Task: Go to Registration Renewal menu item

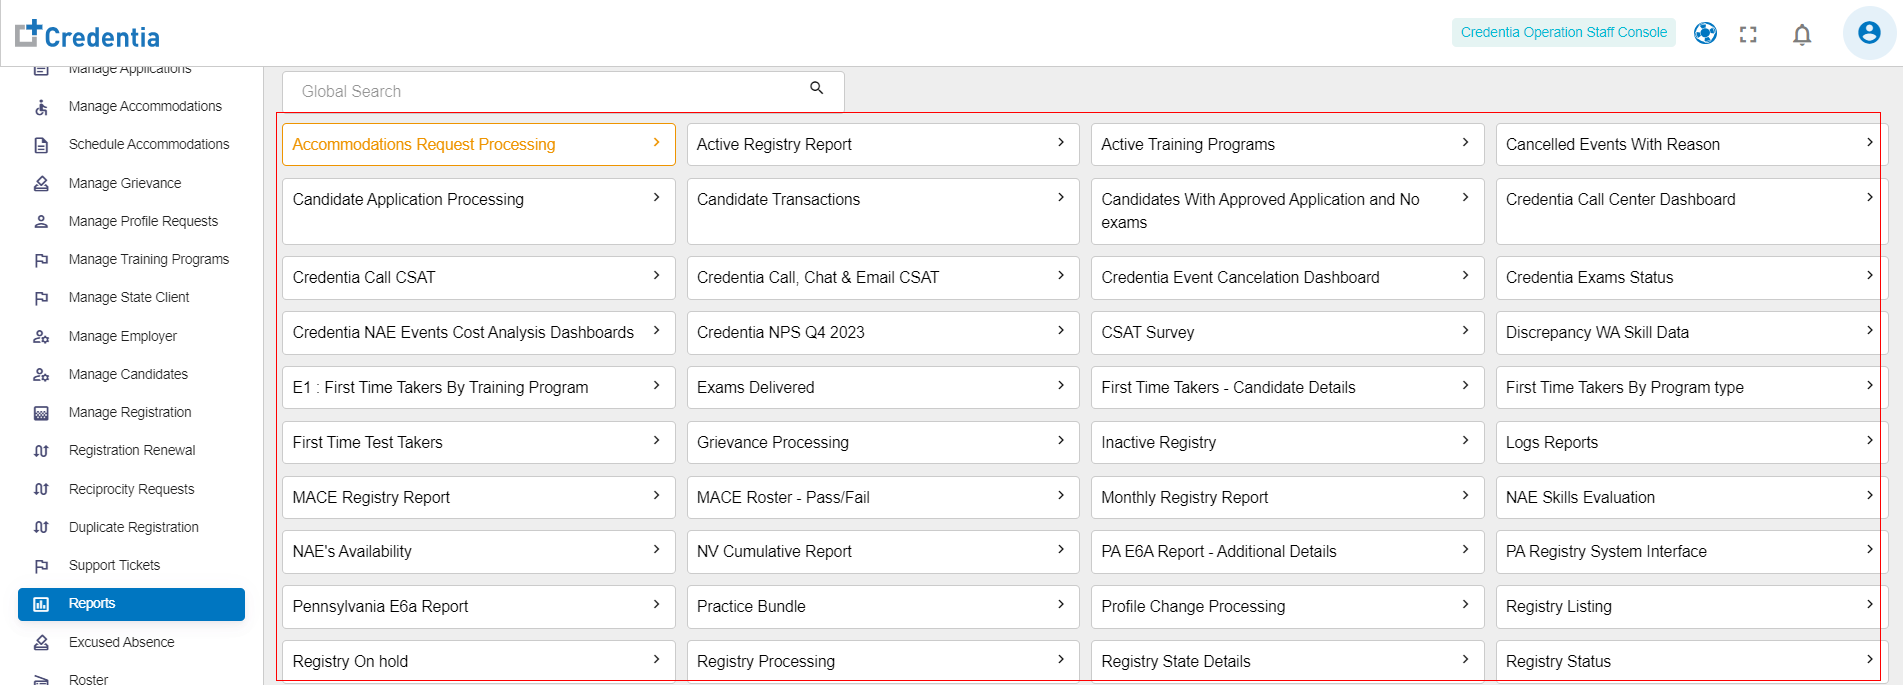Action: click(x=132, y=450)
